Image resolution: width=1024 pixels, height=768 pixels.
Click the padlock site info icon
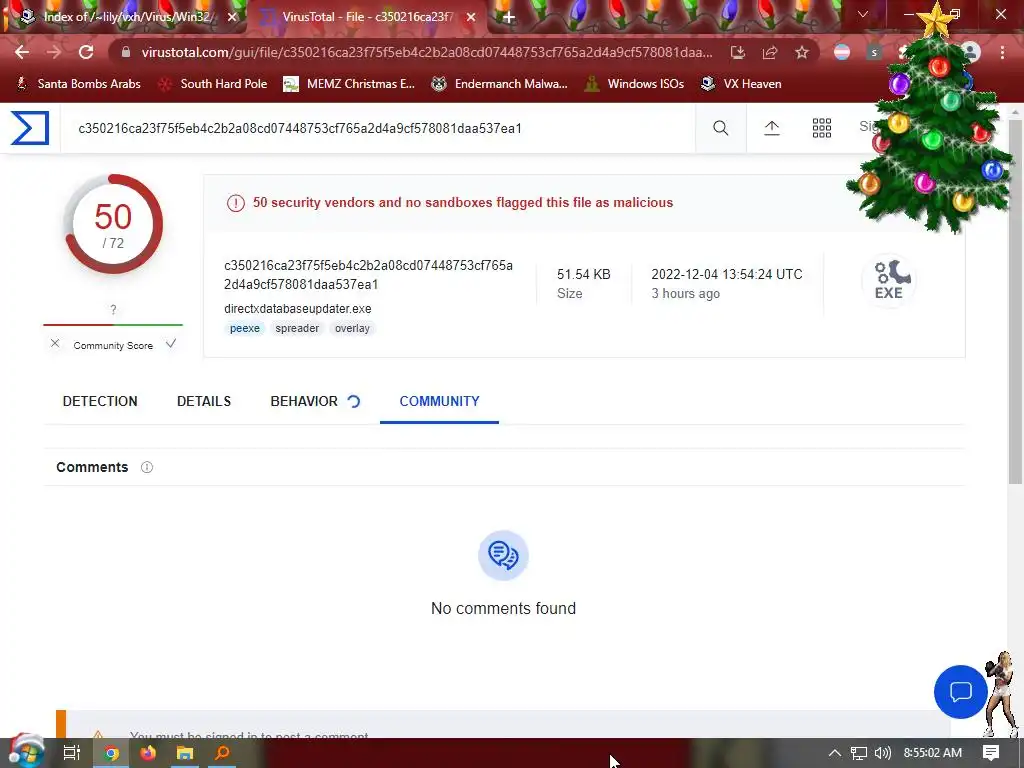click(x=126, y=52)
